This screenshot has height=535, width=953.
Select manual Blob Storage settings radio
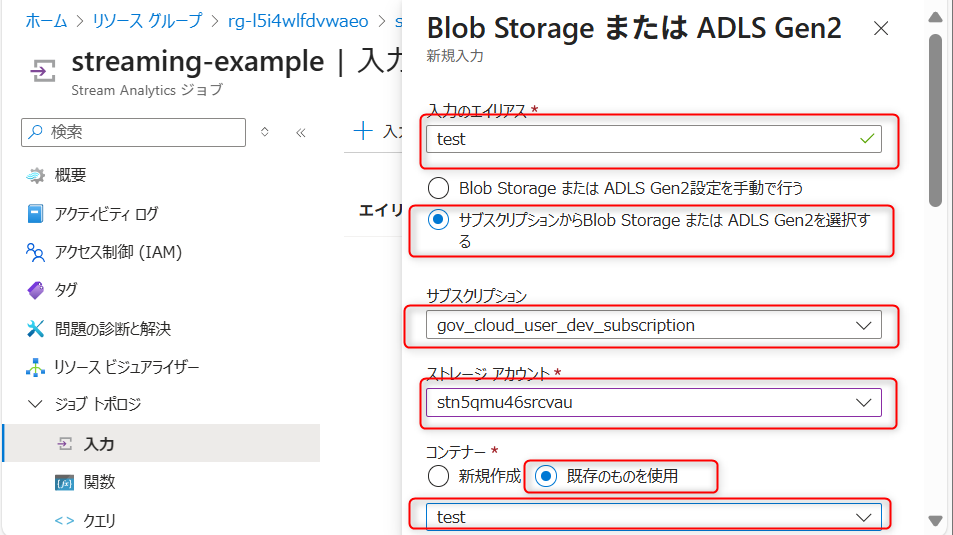(438, 187)
